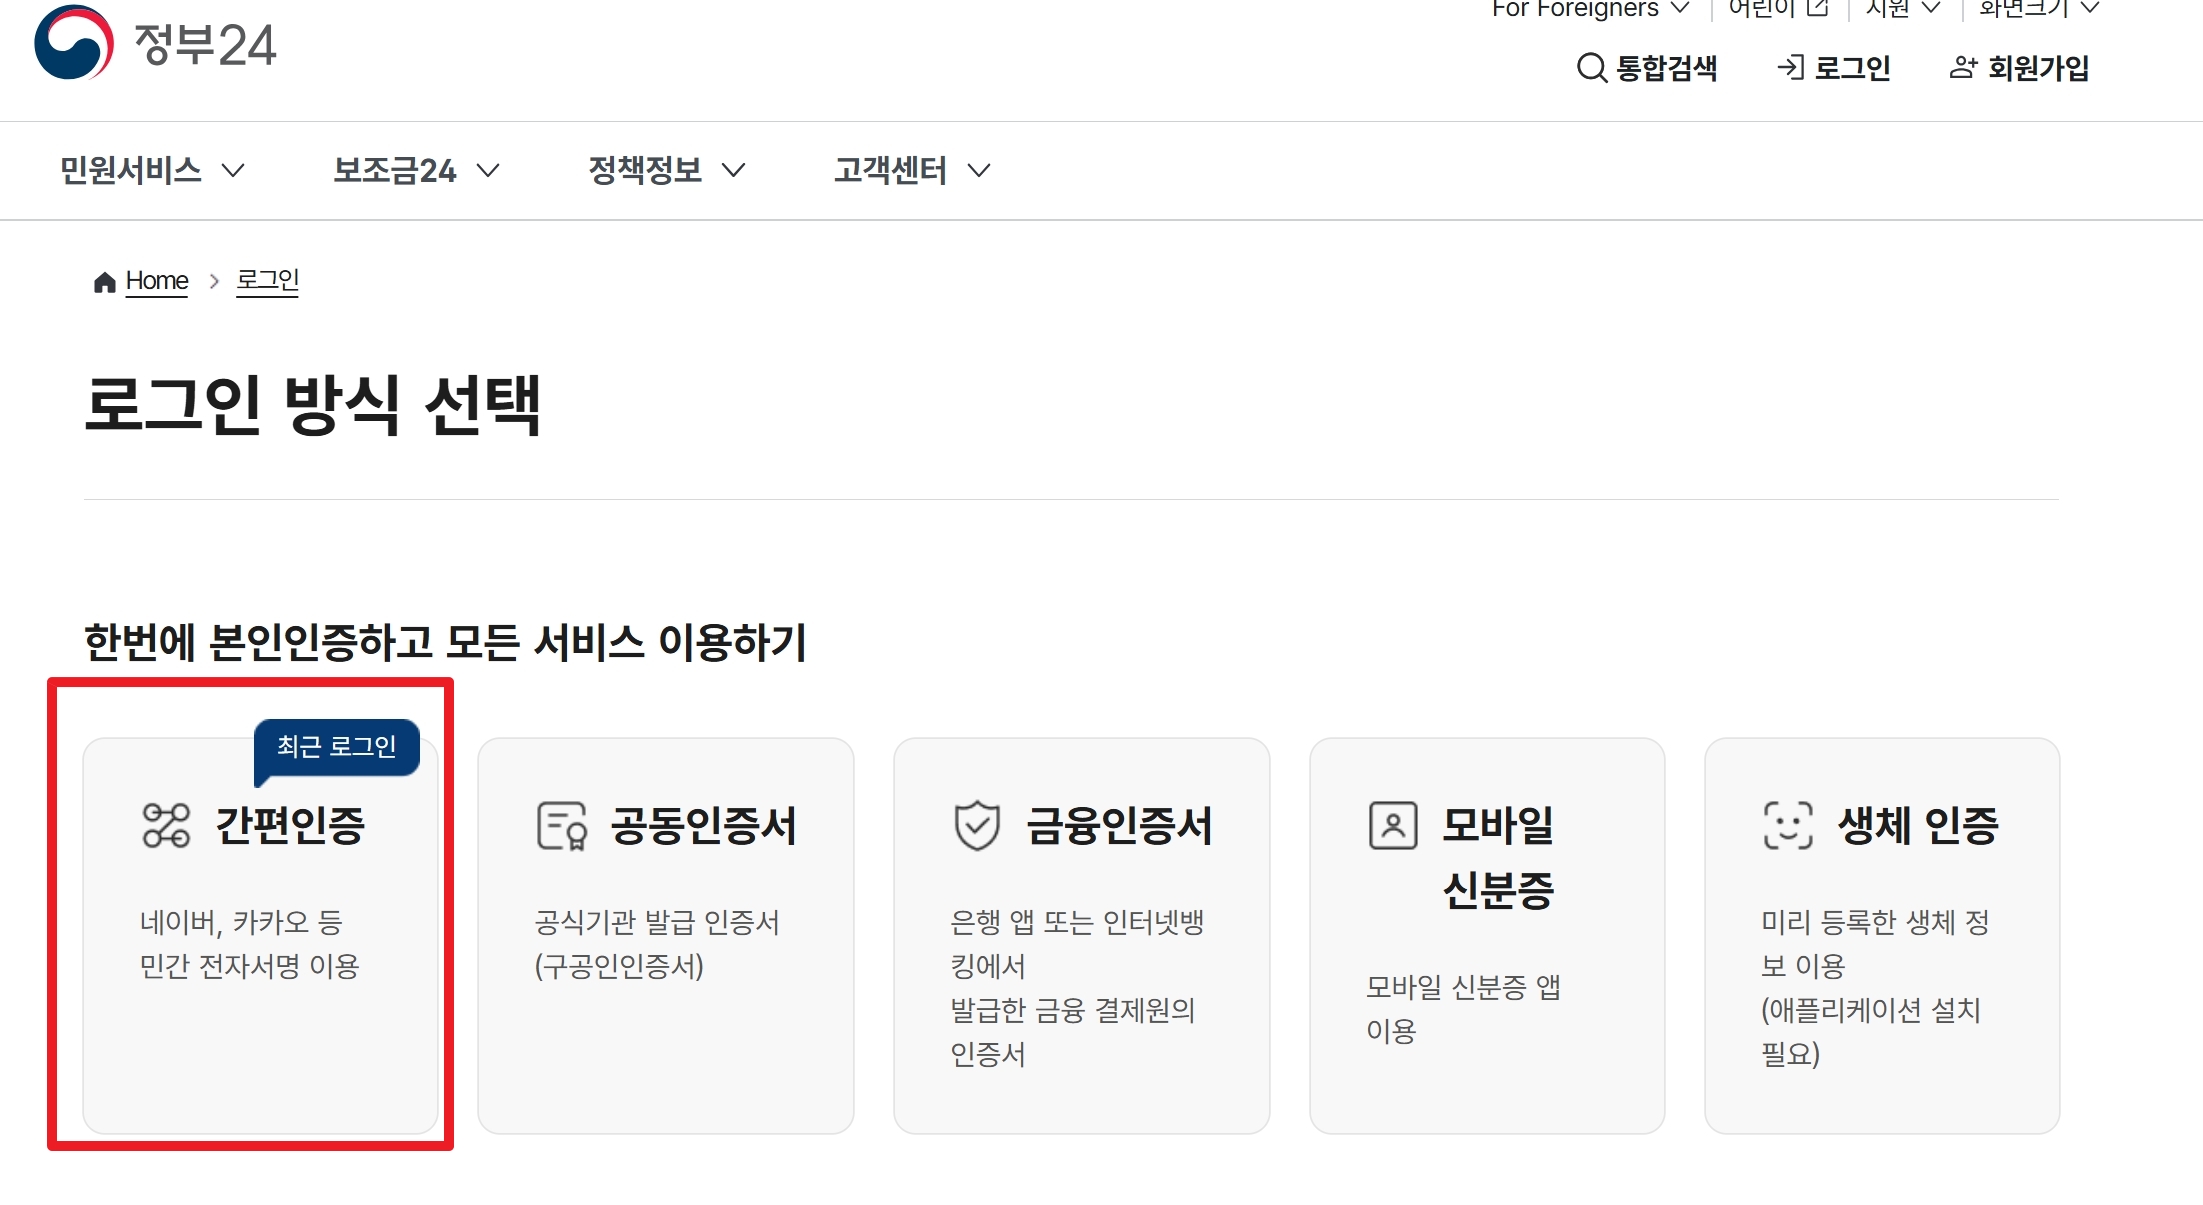Click the 간편인증 linked-circles icon
The width and height of the screenshot is (2203, 1205).
(x=166, y=825)
